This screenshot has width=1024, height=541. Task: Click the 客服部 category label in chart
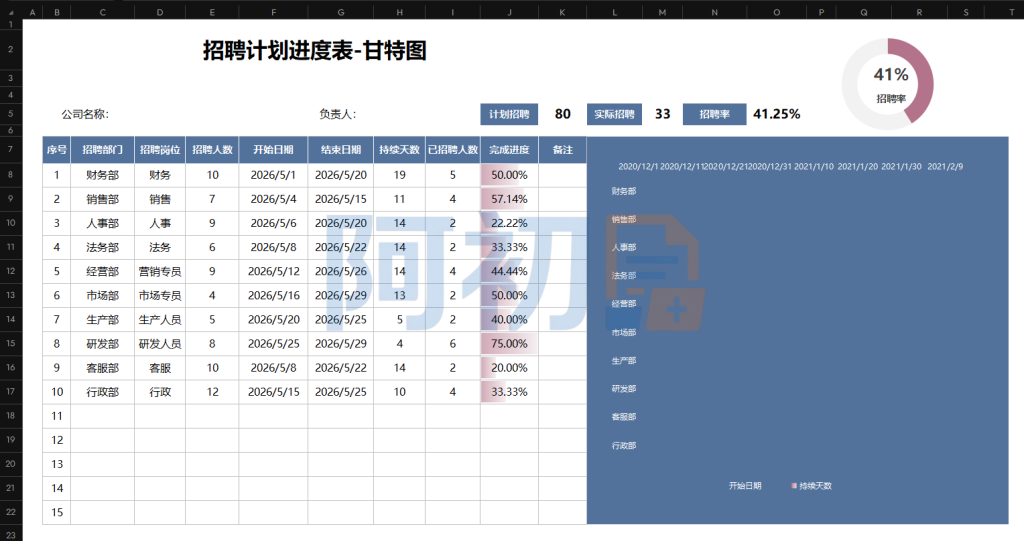[624, 417]
